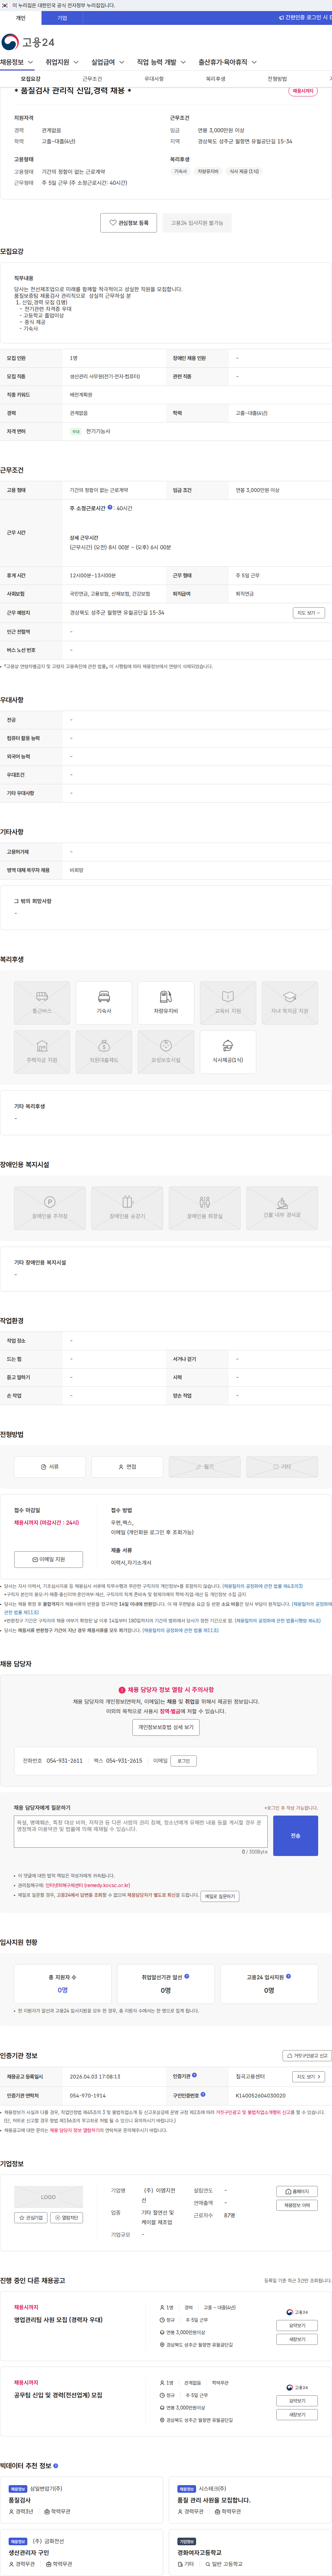Go to the 복리후생 section tab
This screenshot has width=332, height=2576.
216,79
